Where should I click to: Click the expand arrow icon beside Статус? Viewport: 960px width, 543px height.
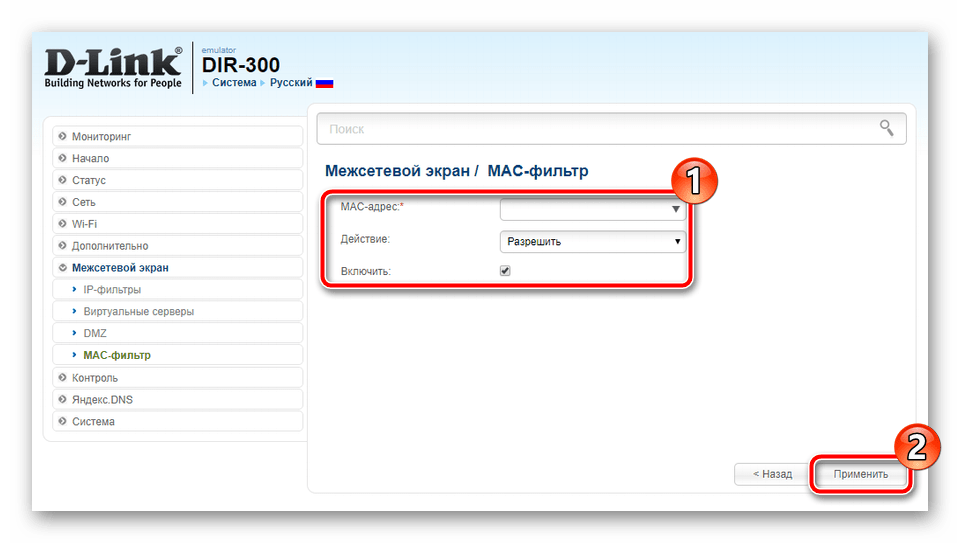62,180
